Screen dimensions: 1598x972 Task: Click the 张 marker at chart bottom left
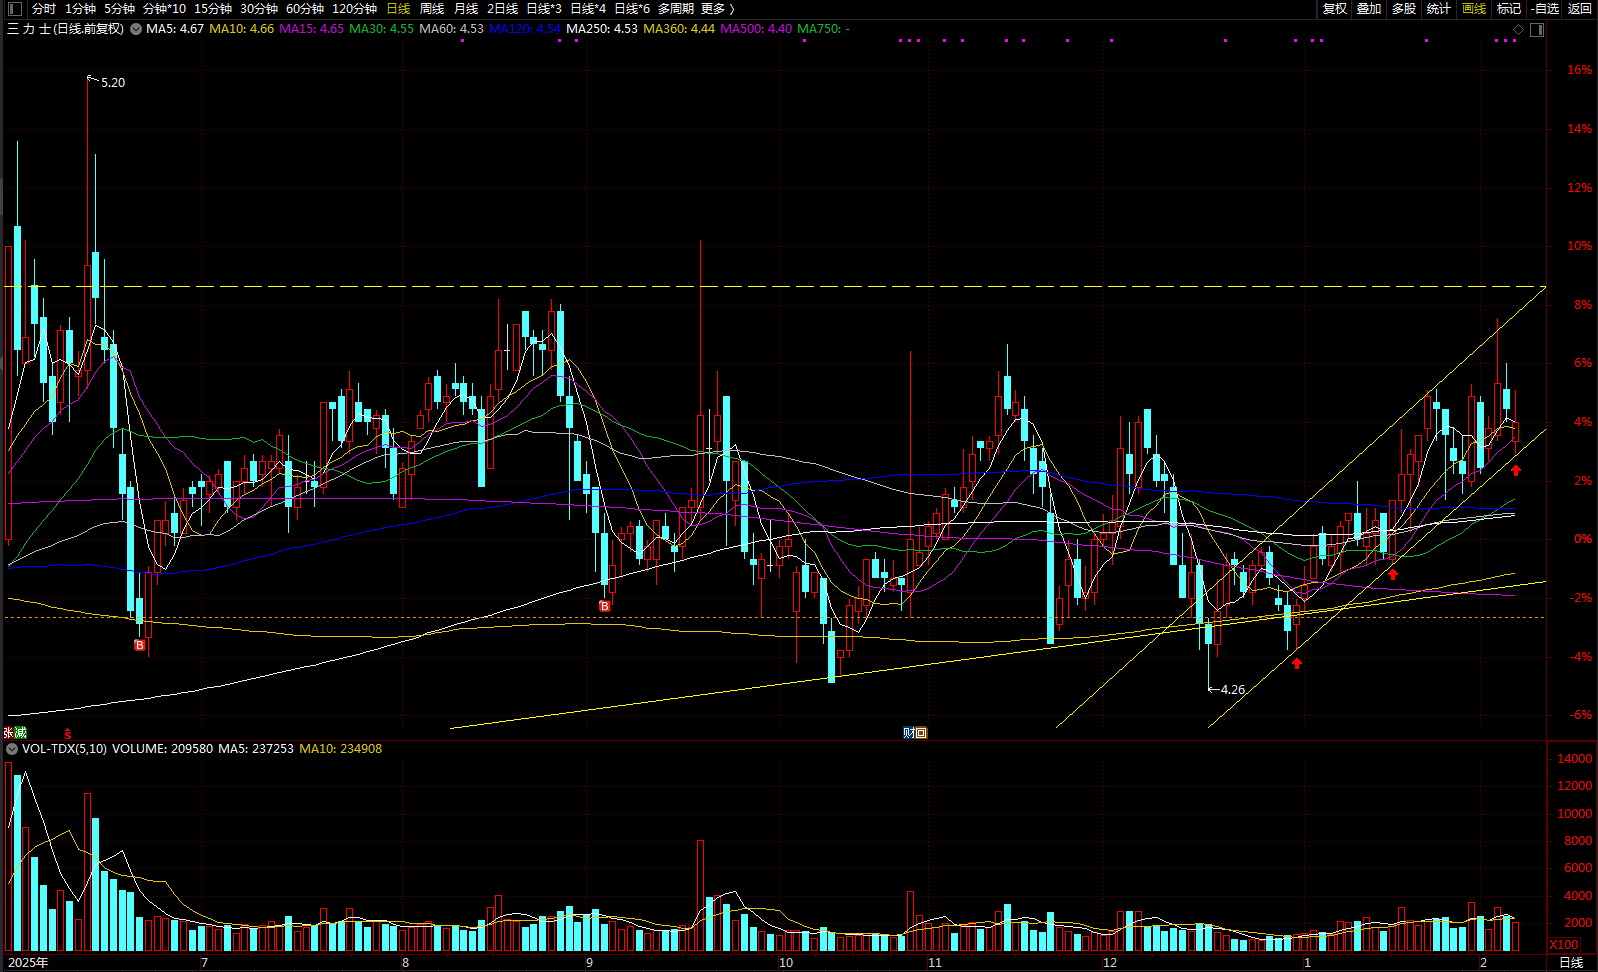point(9,733)
